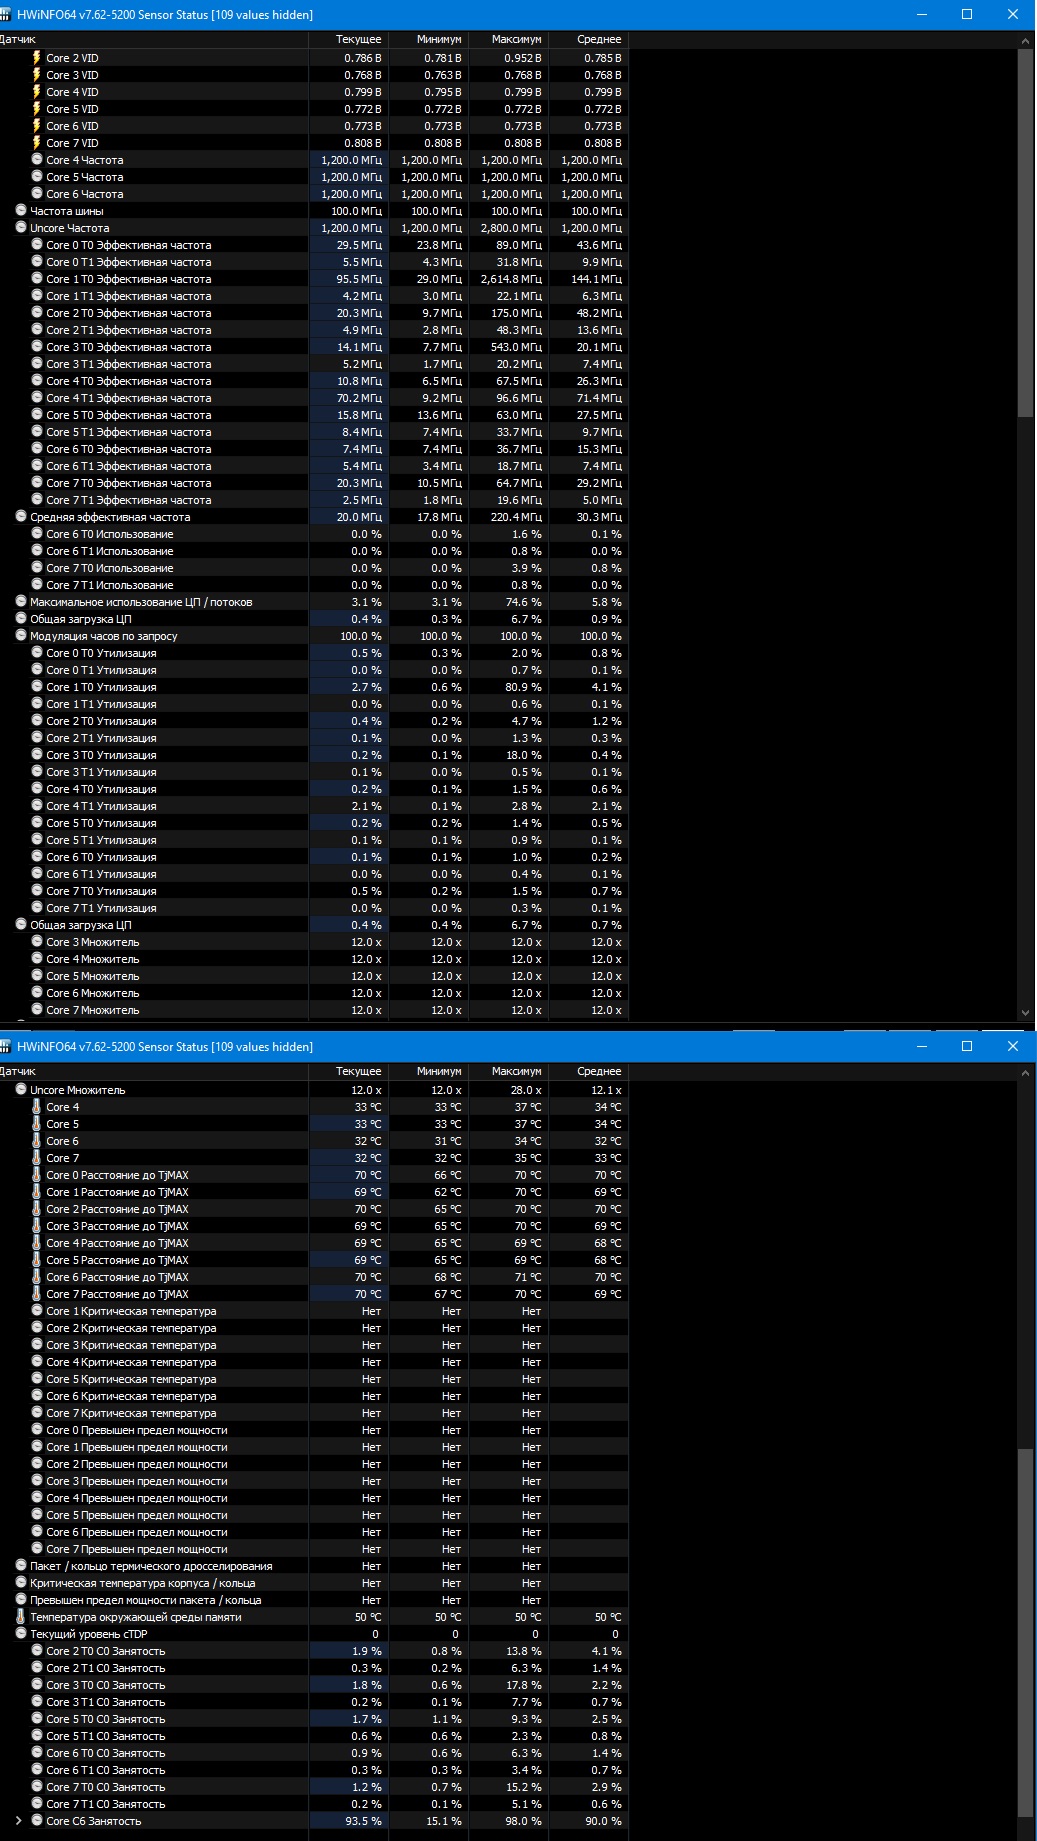Click Среднее column header in lower window
This screenshot has height=1841, width=1037.
[x=588, y=1071]
